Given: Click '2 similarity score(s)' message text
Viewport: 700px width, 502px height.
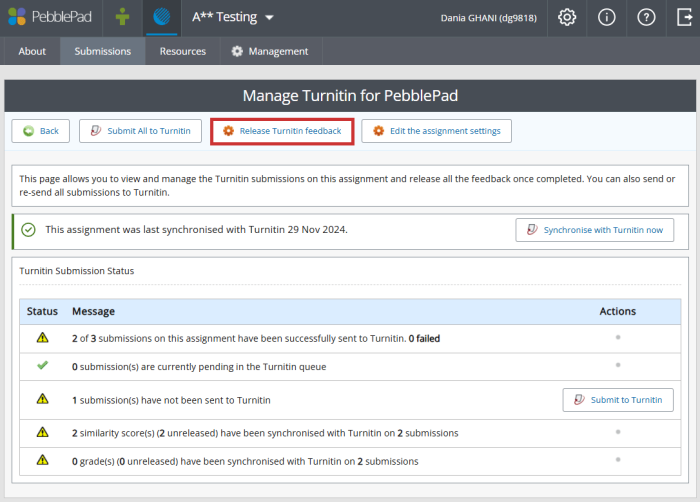Looking at the screenshot, I should pos(265,433).
